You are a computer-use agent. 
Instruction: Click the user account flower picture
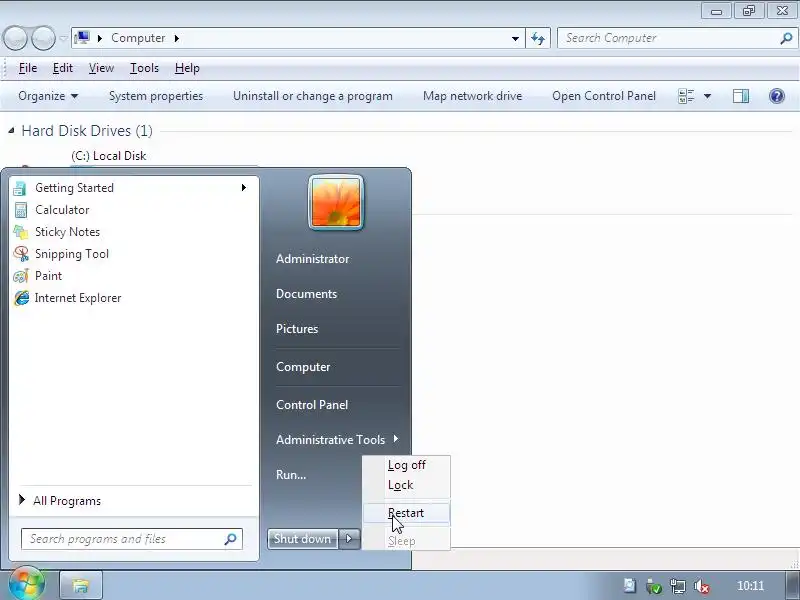pos(336,203)
